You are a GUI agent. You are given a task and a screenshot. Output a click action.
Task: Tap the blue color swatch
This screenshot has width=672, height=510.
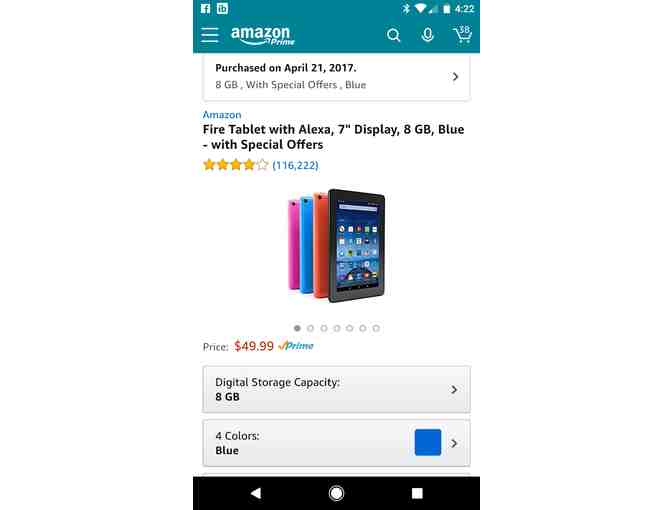tap(428, 442)
